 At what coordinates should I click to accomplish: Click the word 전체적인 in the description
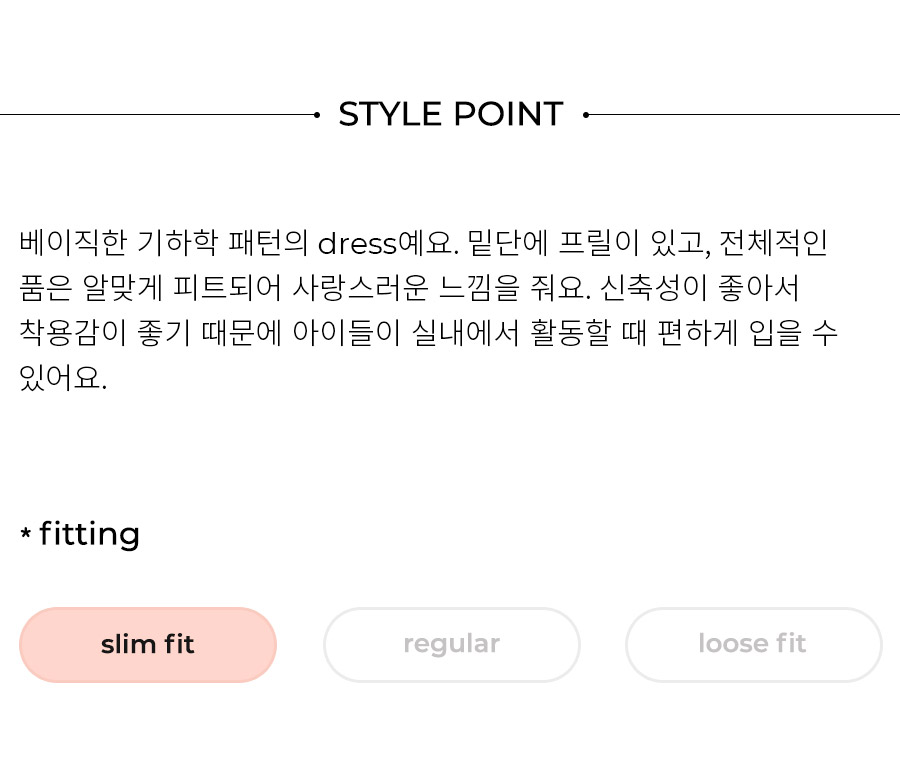(773, 243)
